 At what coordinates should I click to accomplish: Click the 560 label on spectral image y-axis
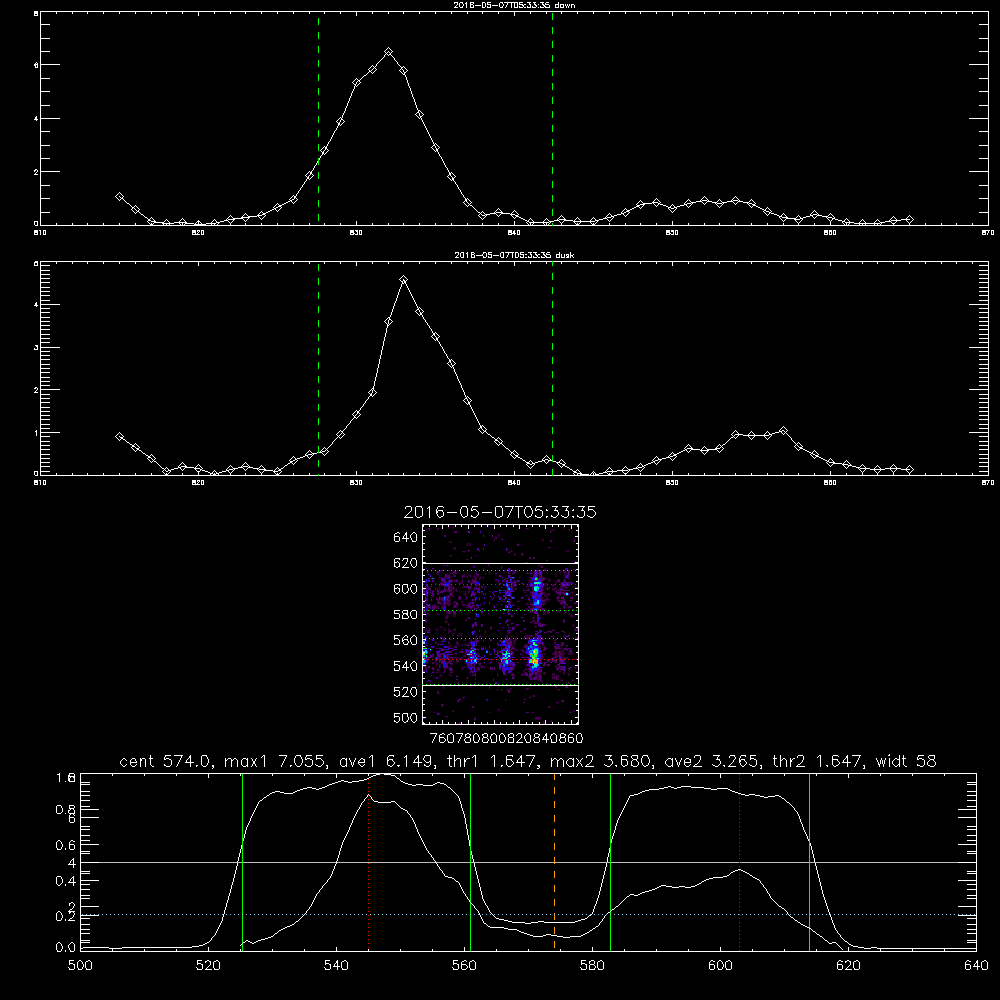(406, 640)
